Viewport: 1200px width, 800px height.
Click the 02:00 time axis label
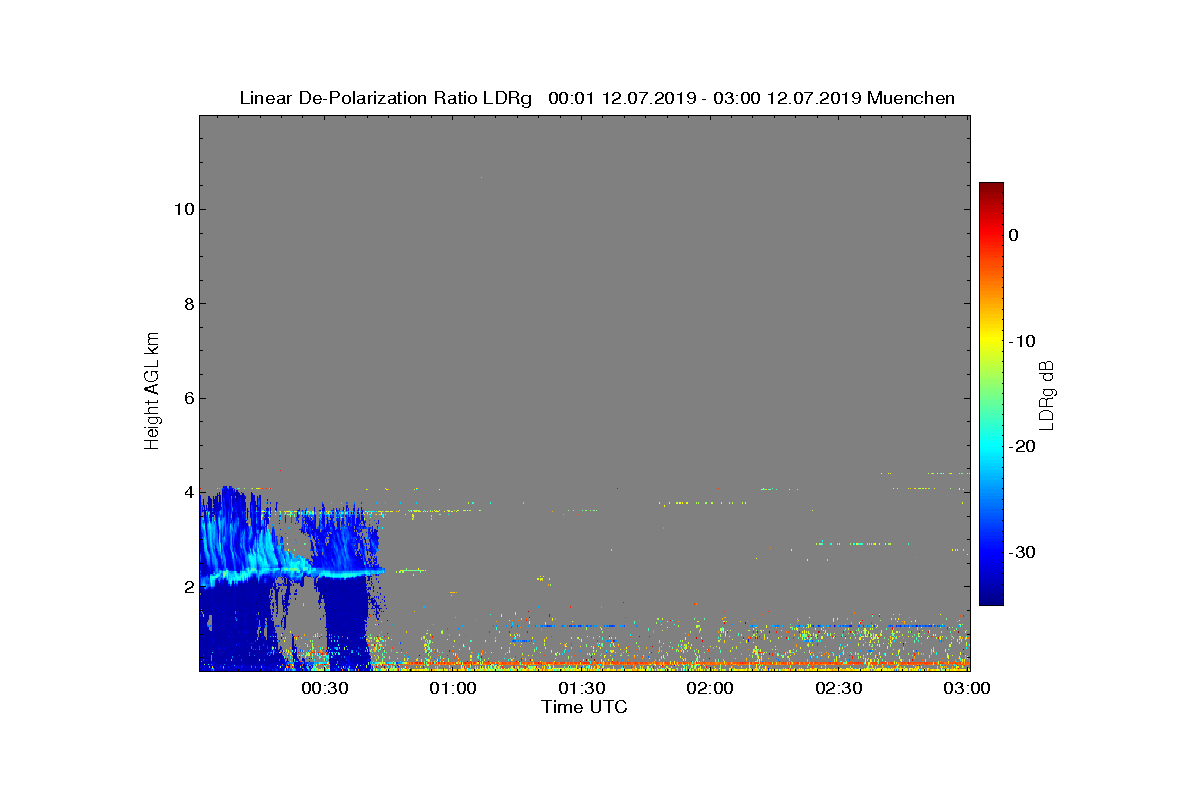[x=710, y=689]
